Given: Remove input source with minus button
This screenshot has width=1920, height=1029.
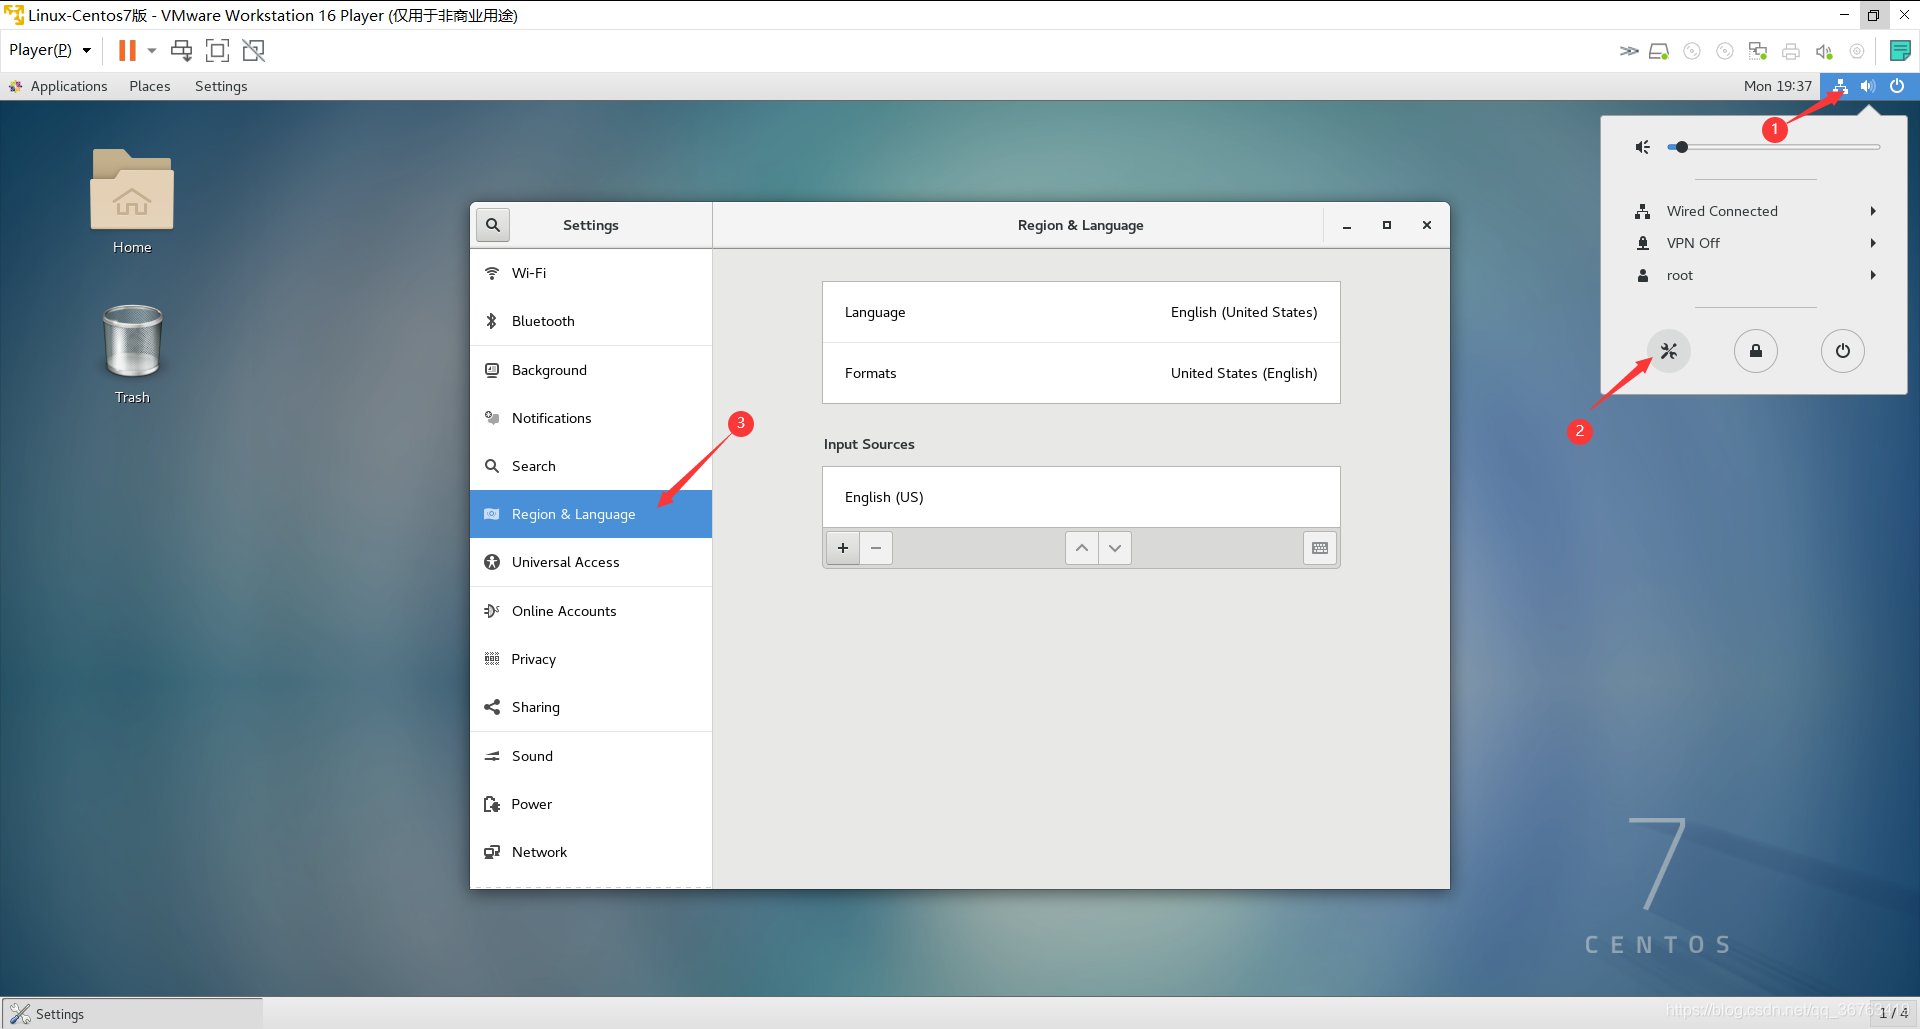Looking at the screenshot, I should pyautogui.click(x=876, y=548).
